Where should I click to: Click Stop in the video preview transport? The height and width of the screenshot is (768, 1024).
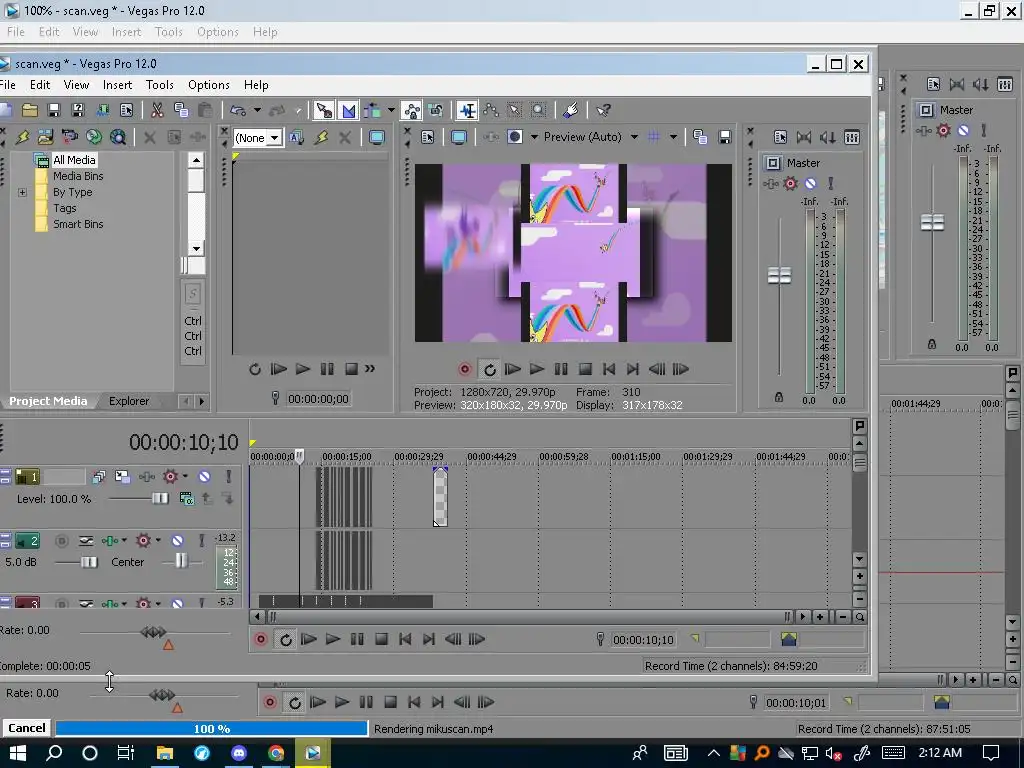585,369
